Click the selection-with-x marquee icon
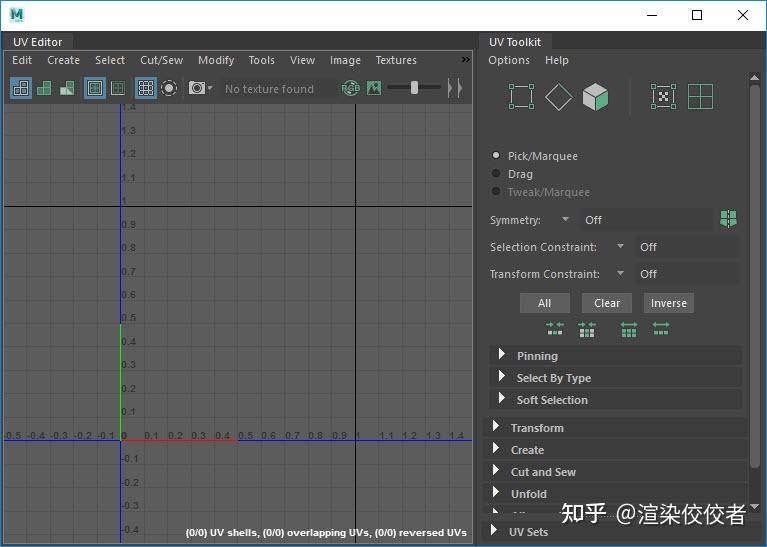Image resolution: width=767 pixels, height=547 pixels. [663, 96]
